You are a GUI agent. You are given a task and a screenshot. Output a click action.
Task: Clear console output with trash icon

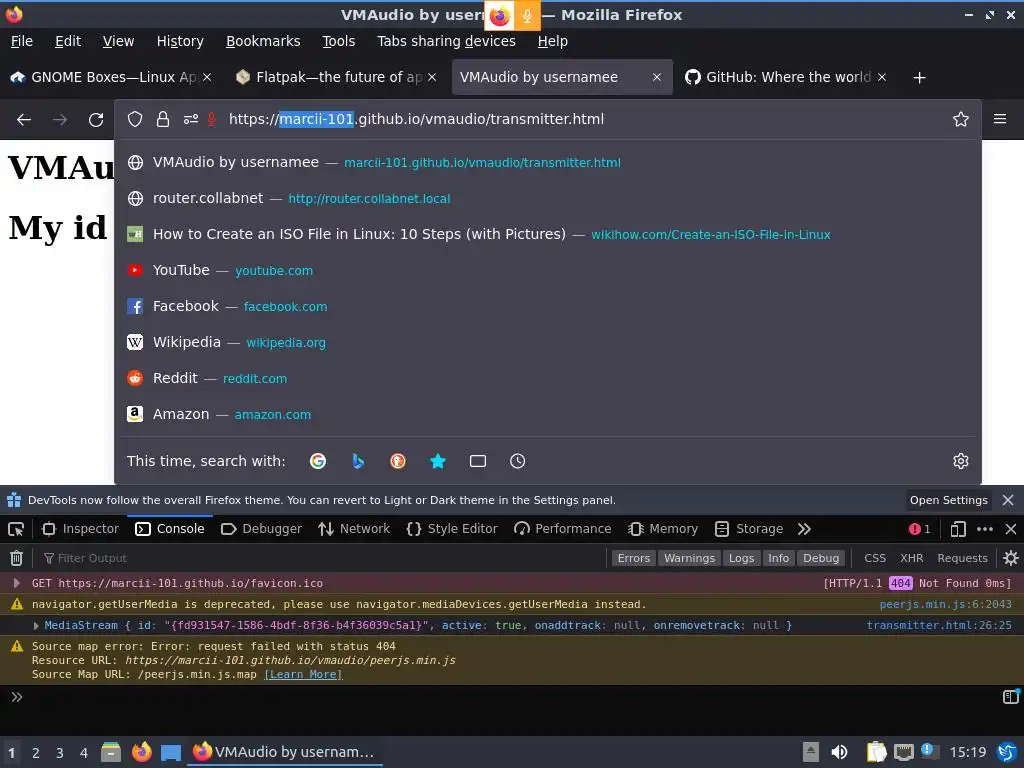pyautogui.click(x=16, y=558)
